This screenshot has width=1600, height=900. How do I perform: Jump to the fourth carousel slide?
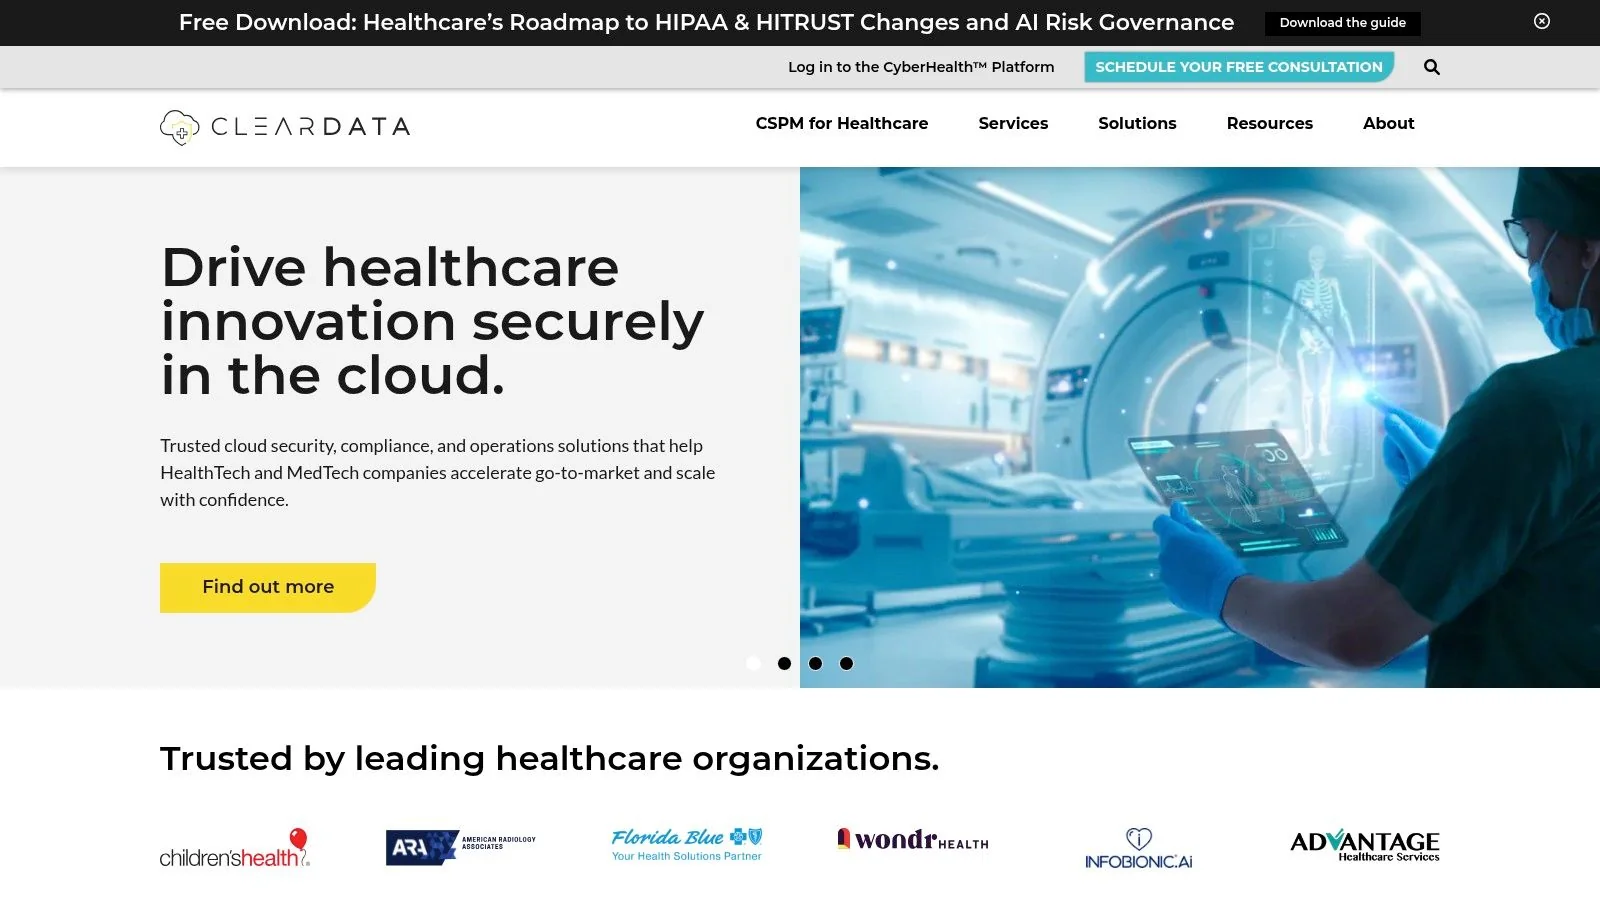[847, 663]
